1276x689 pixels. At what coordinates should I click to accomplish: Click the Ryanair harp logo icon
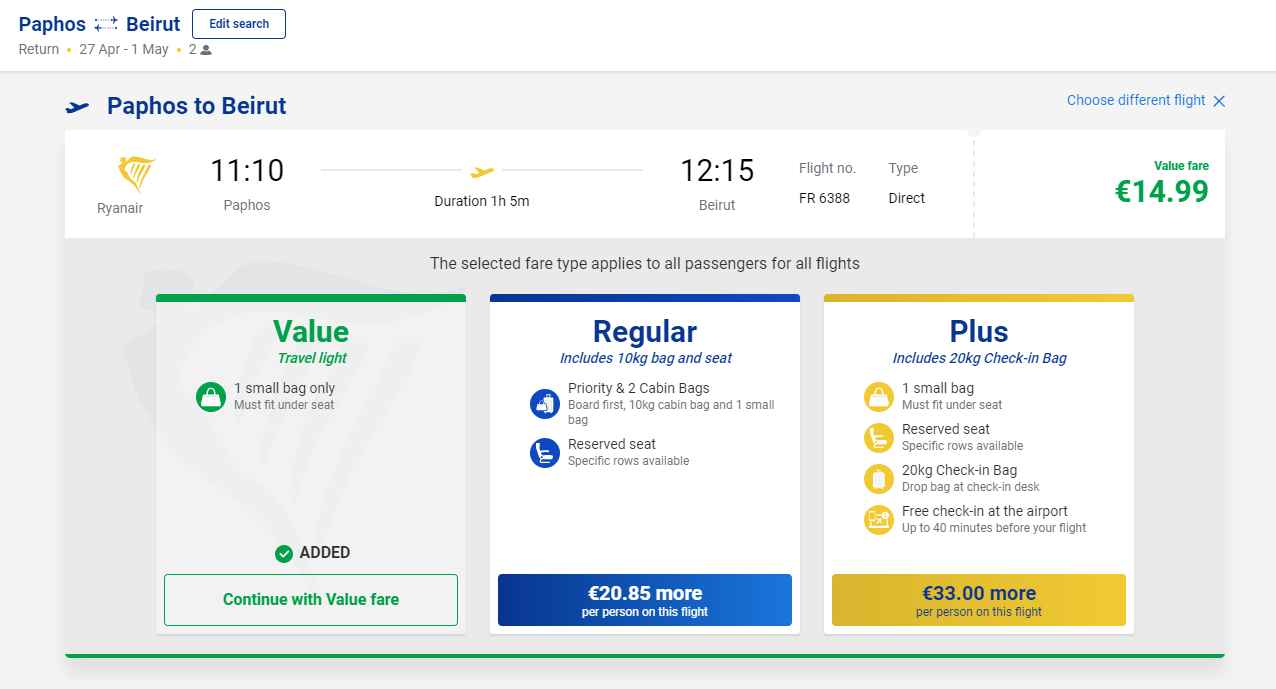pos(136,174)
